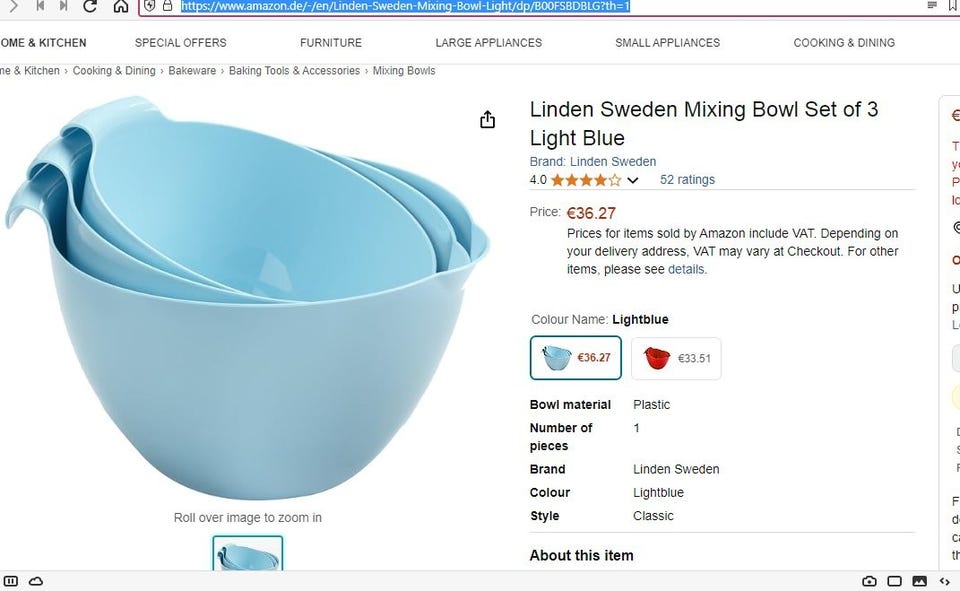Go to the browser home page
The height and width of the screenshot is (591, 960).
coord(121,6)
